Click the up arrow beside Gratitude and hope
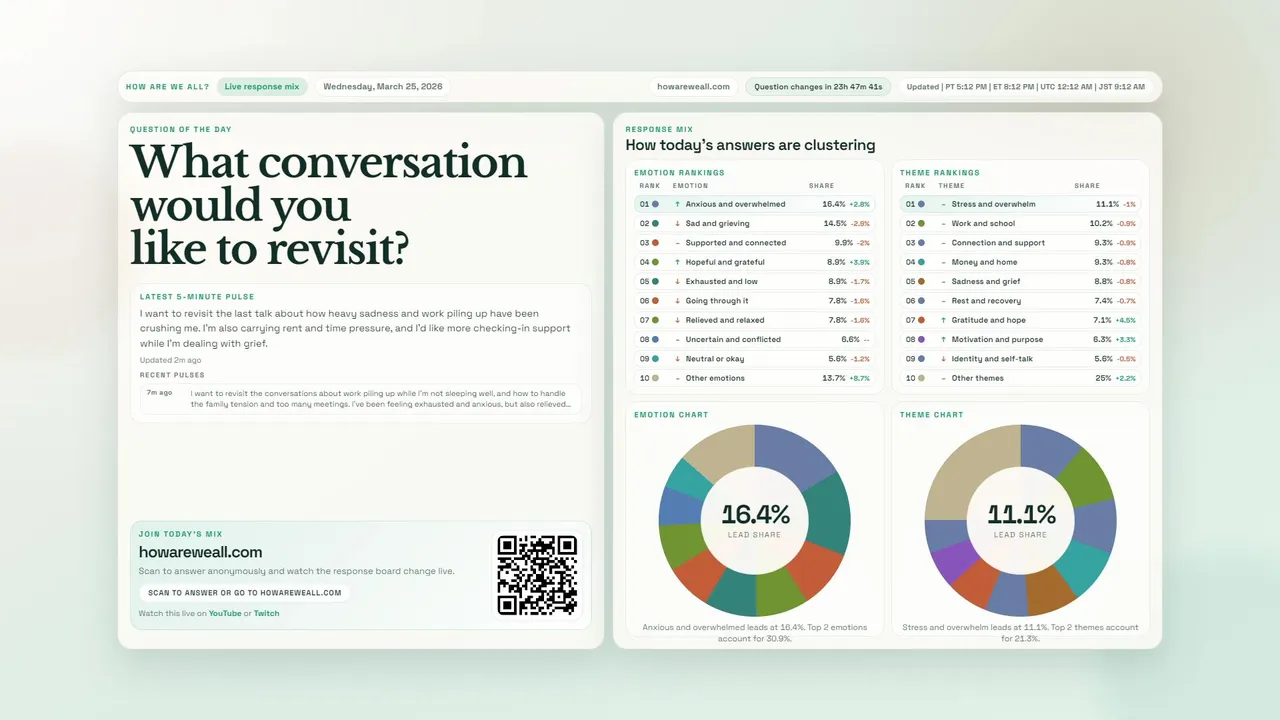 (x=944, y=320)
